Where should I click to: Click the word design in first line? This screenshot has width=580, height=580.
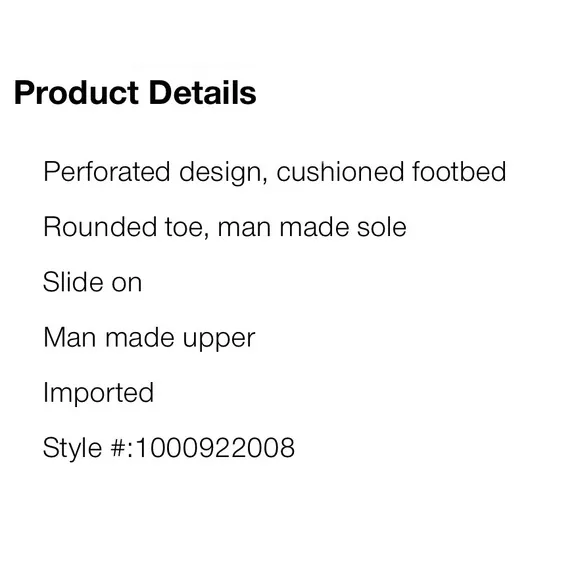tap(223, 172)
